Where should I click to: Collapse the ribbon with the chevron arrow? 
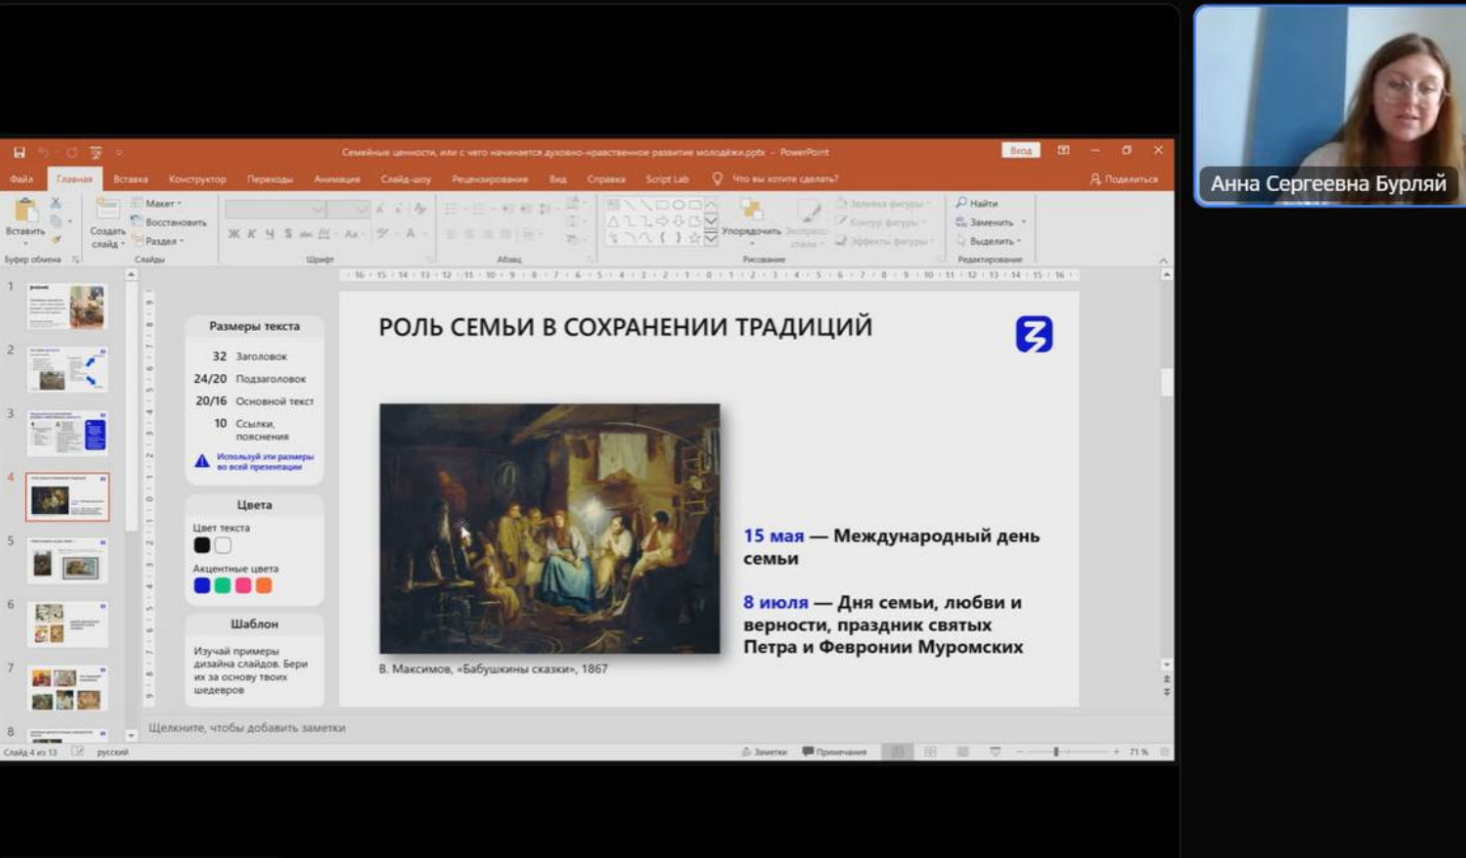click(x=1163, y=260)
